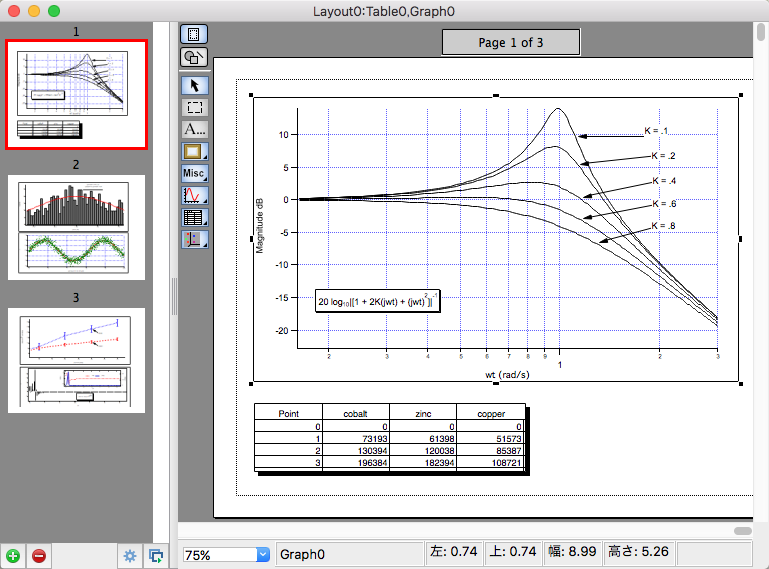The image size is (769, 569).
Task: Click table cell 196384
Action: [x=356, y=463]
